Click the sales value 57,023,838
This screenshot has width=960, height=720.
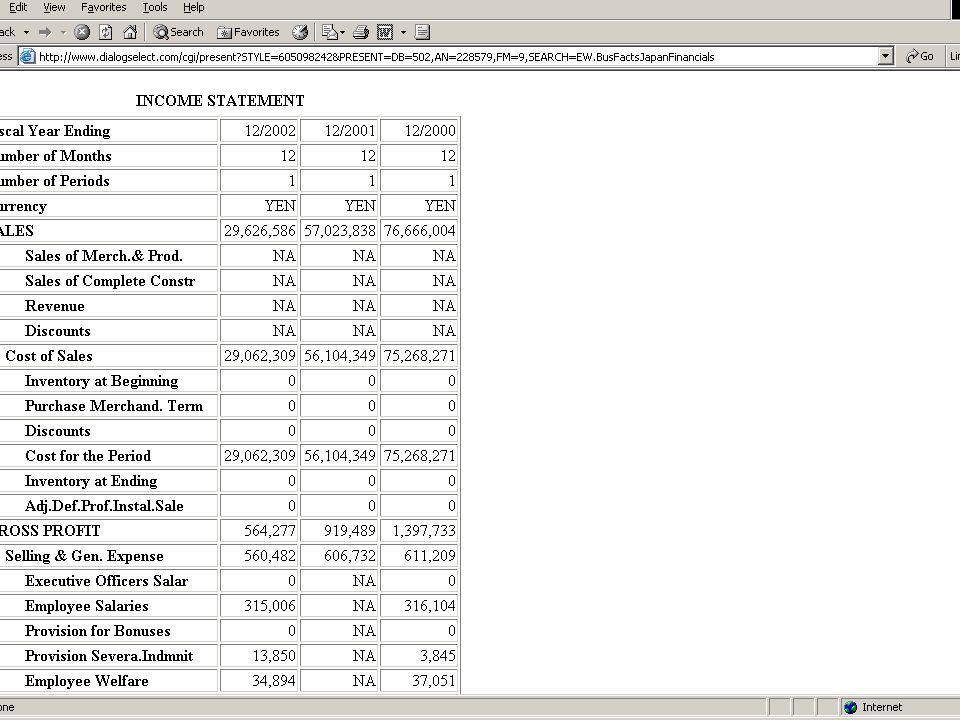coord(339,231)
